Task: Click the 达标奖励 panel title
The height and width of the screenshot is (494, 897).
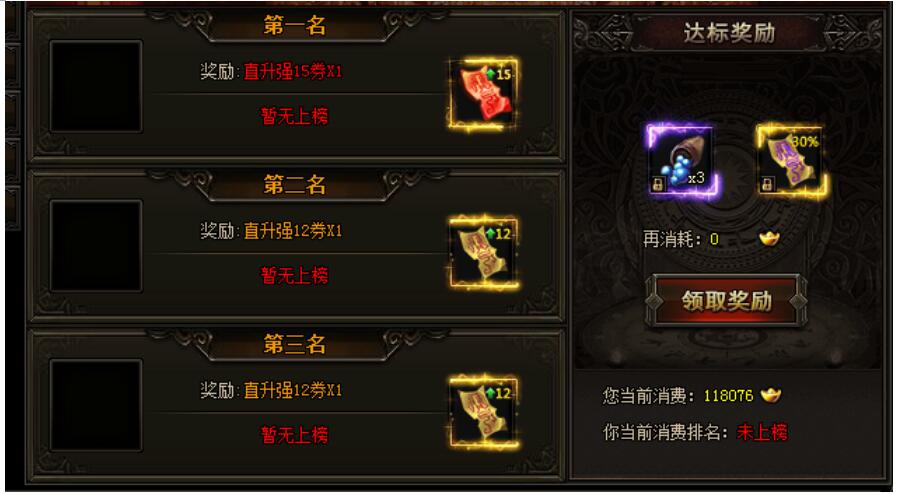Action: (729, 33)
